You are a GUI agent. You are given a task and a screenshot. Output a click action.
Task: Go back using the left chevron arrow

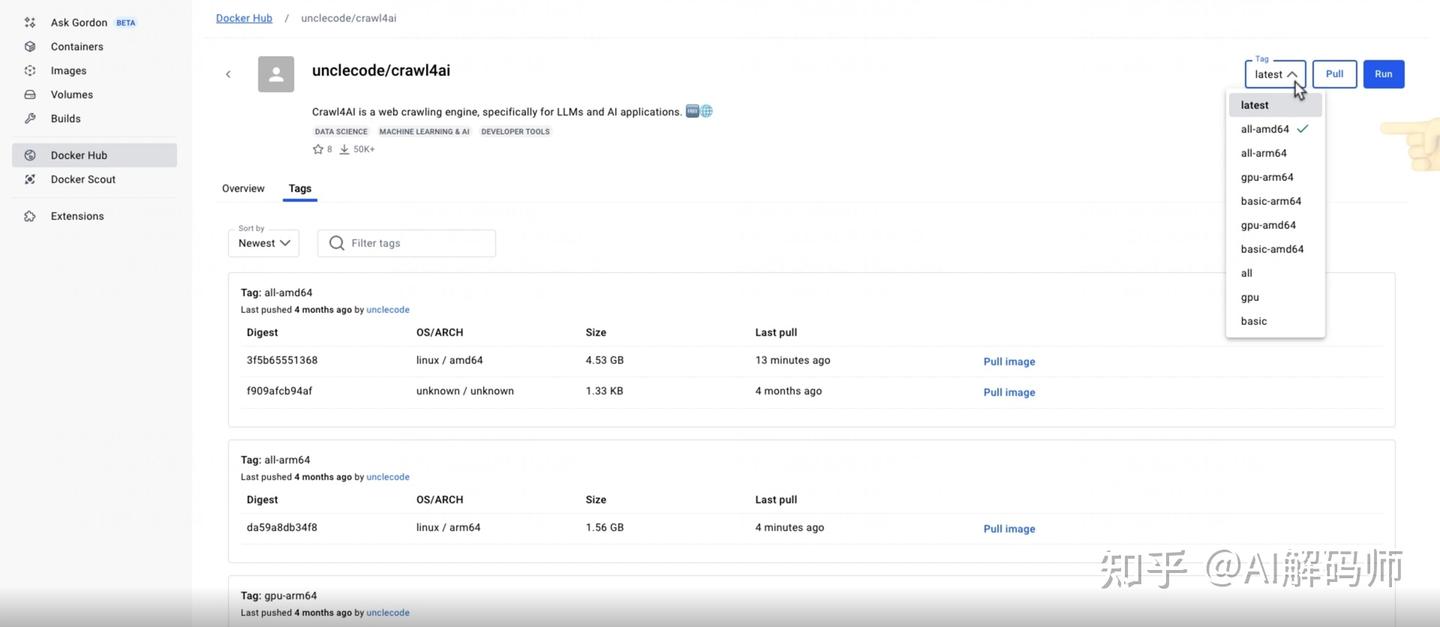[228, 74]
